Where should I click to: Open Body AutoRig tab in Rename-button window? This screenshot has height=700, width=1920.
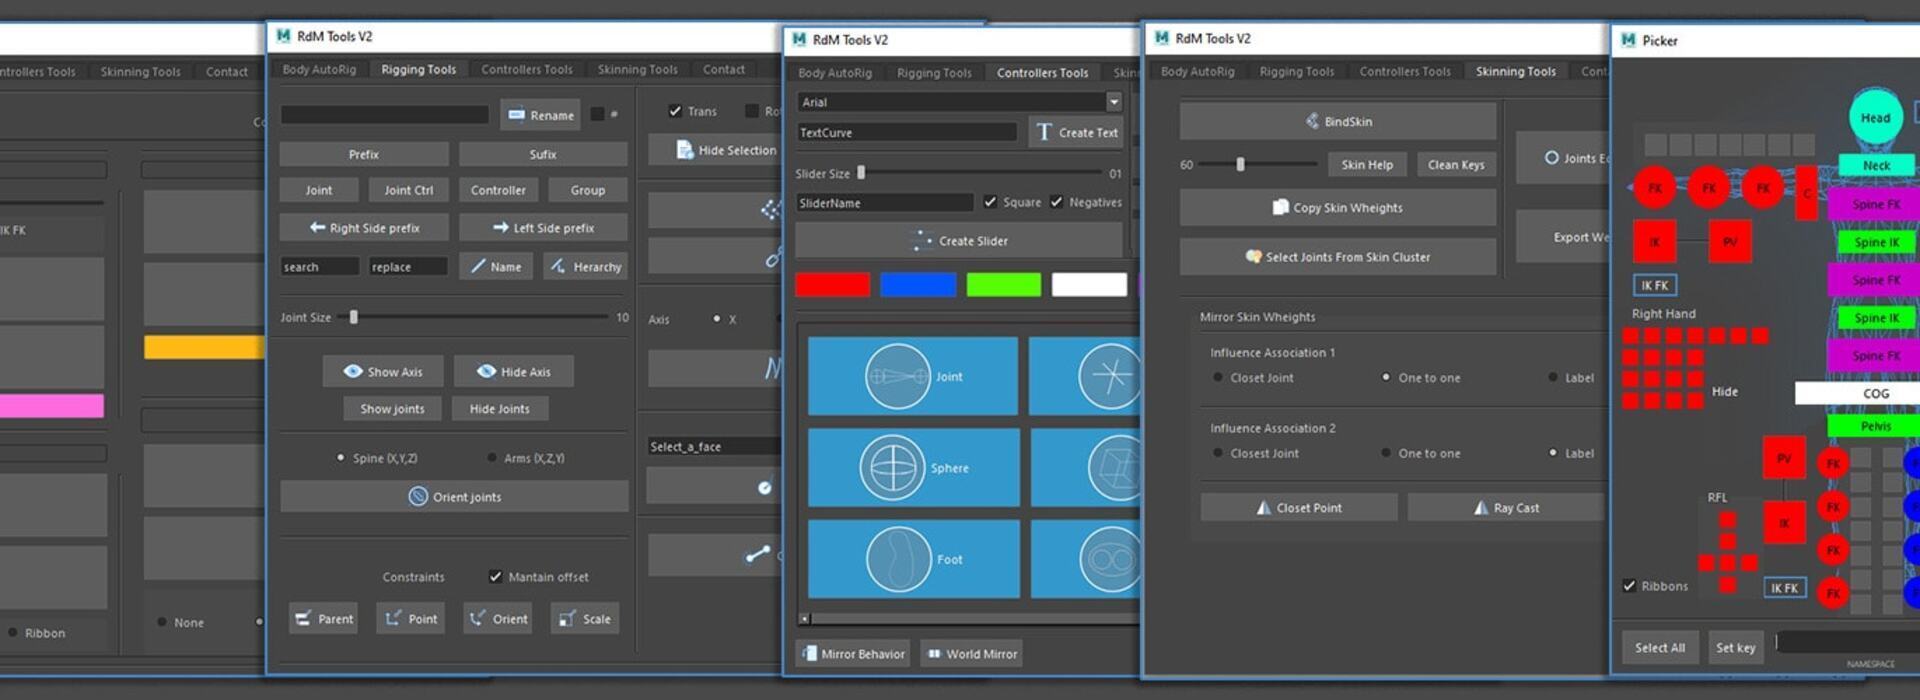pos(319,70)
